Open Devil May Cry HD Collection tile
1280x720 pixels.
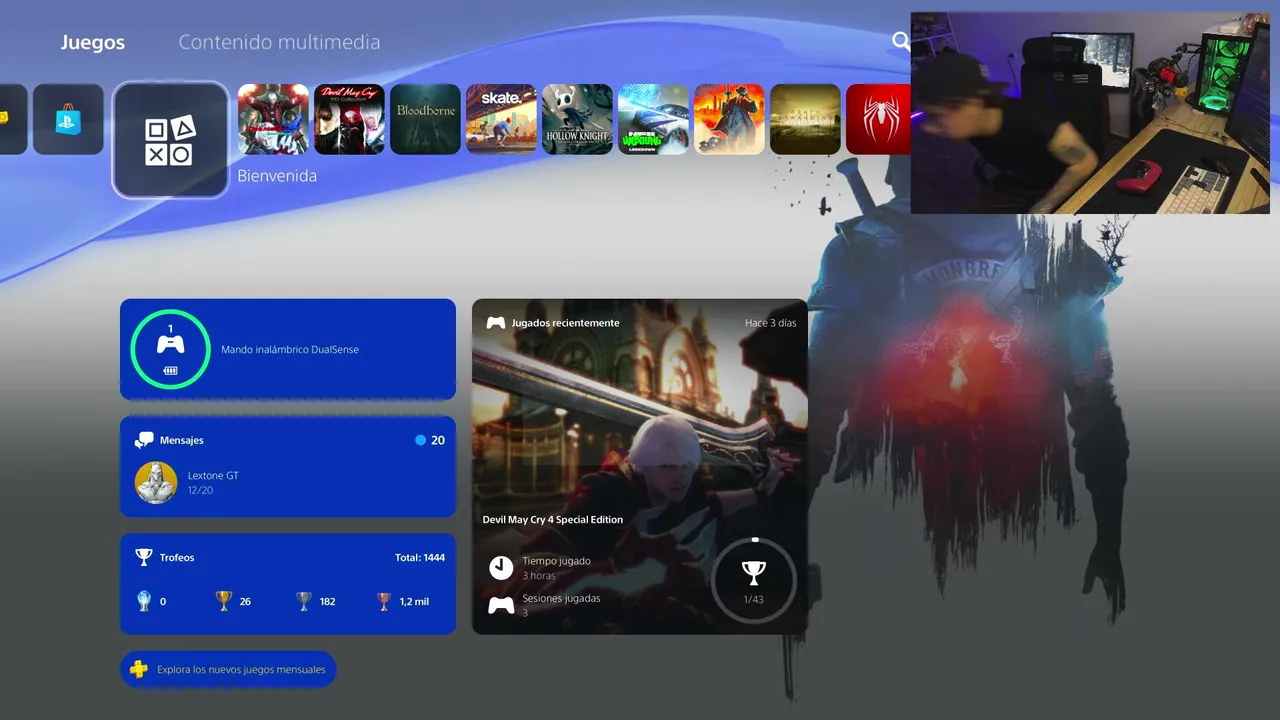click(x=349, y=119)
